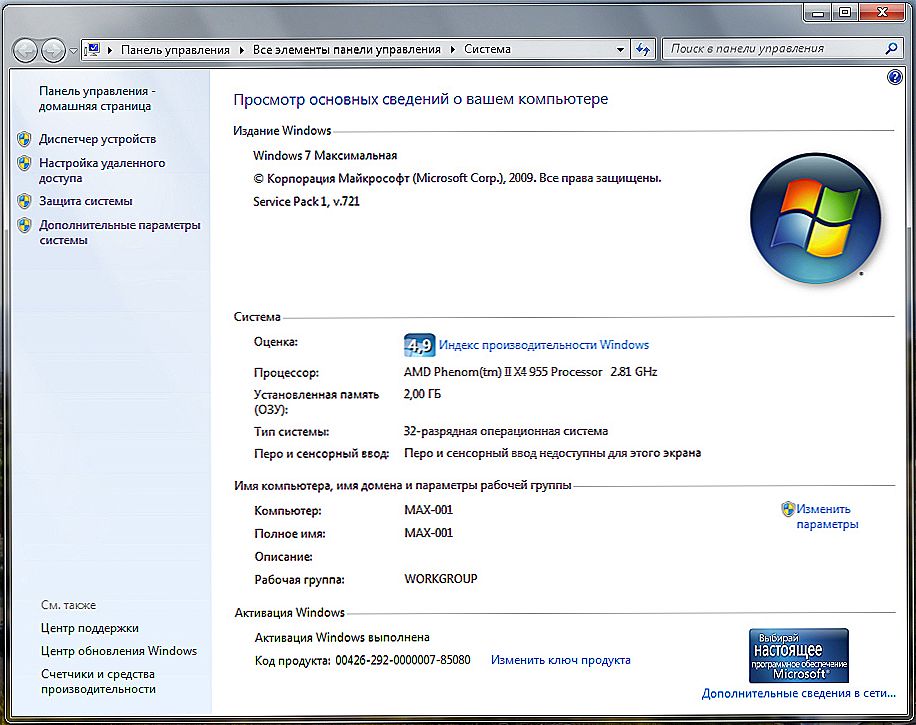The image size is (916, 725).
Task: Click the 4,9 performance score badge
Action: [419, 345]
